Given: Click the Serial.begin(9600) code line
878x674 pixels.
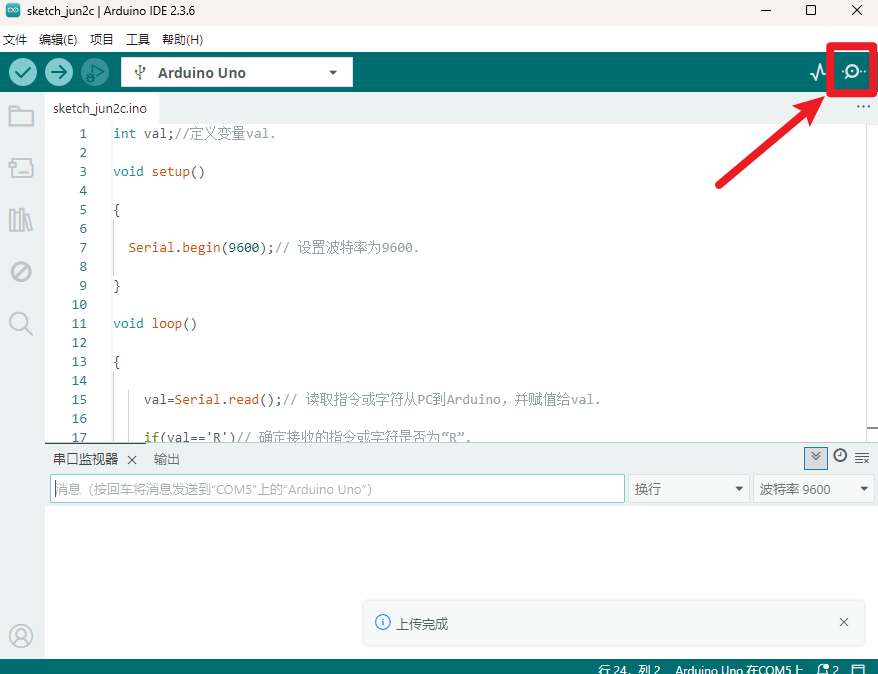Looking at the screenshot, I should 274,247.
